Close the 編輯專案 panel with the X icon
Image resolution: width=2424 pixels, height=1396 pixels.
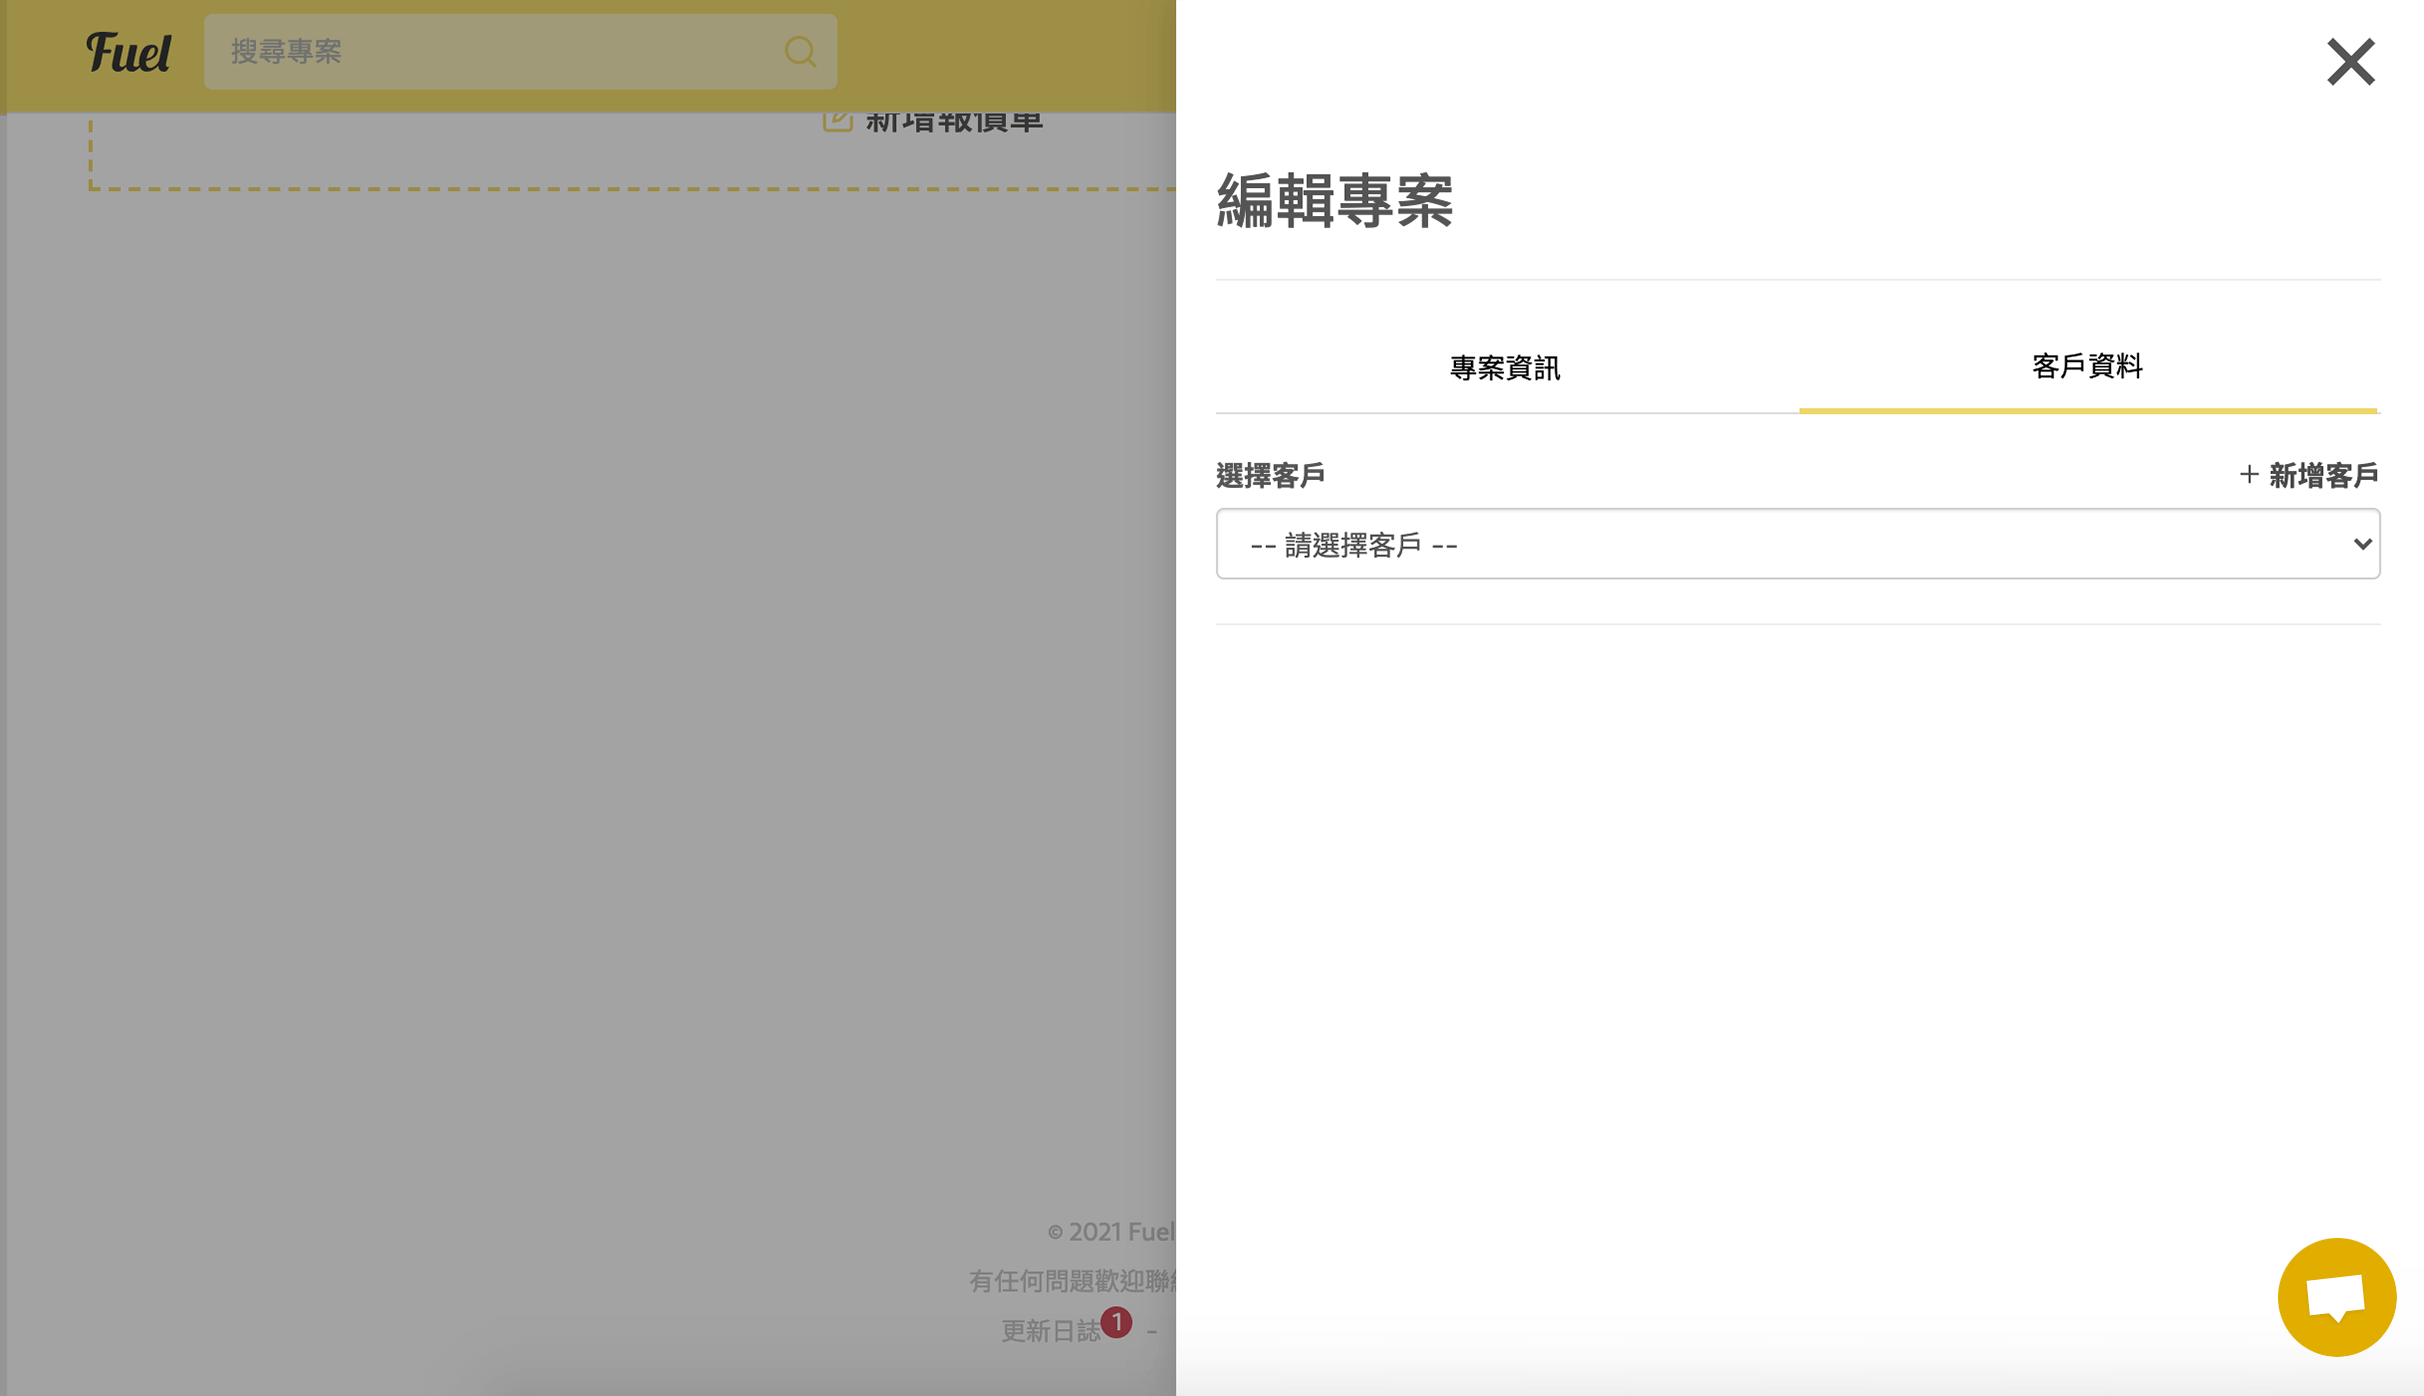coord(2350,61)
